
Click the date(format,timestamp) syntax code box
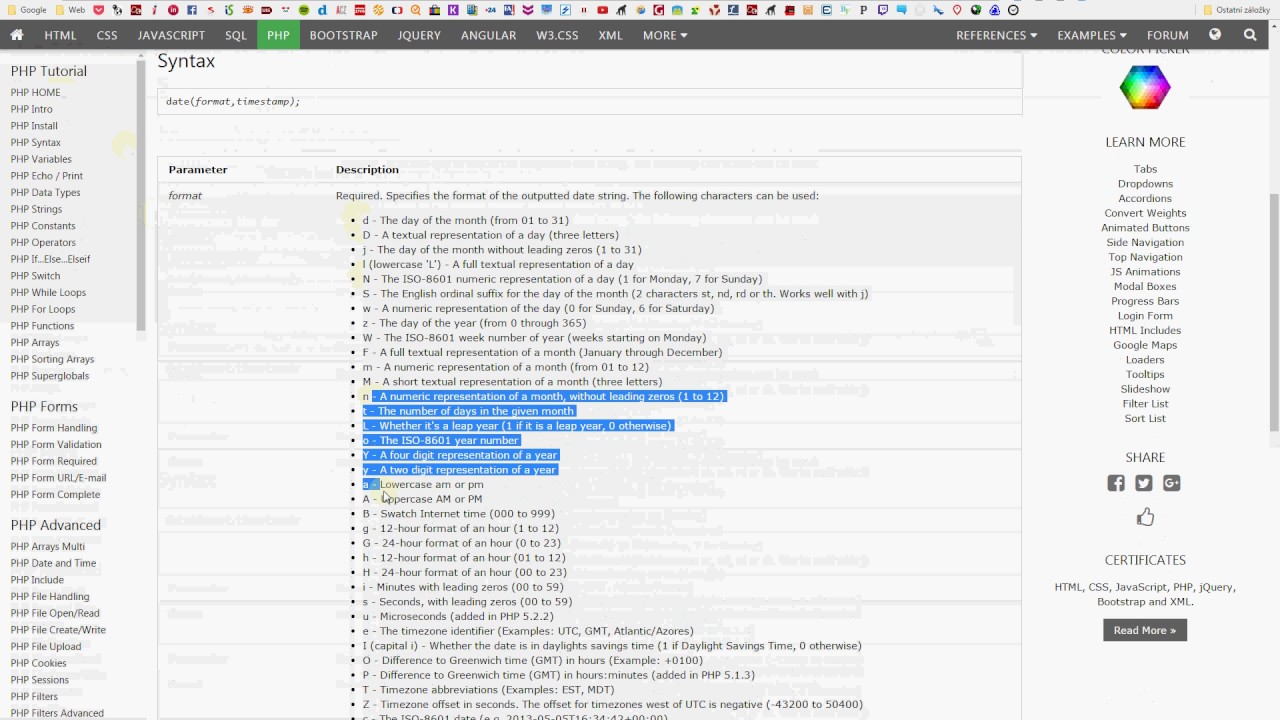[x=590, y=101]
